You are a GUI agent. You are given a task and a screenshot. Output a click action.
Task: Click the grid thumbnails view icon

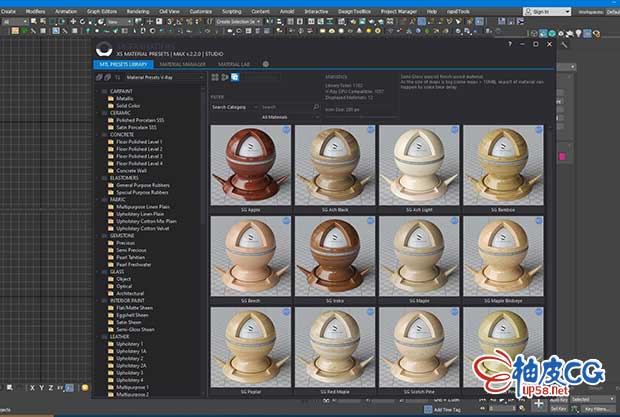pyautogui.click(x=215, y=77)
